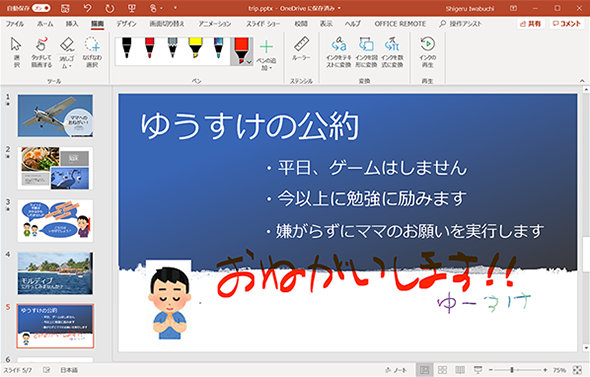Open the 画面切り替え tab

[167, 24]
